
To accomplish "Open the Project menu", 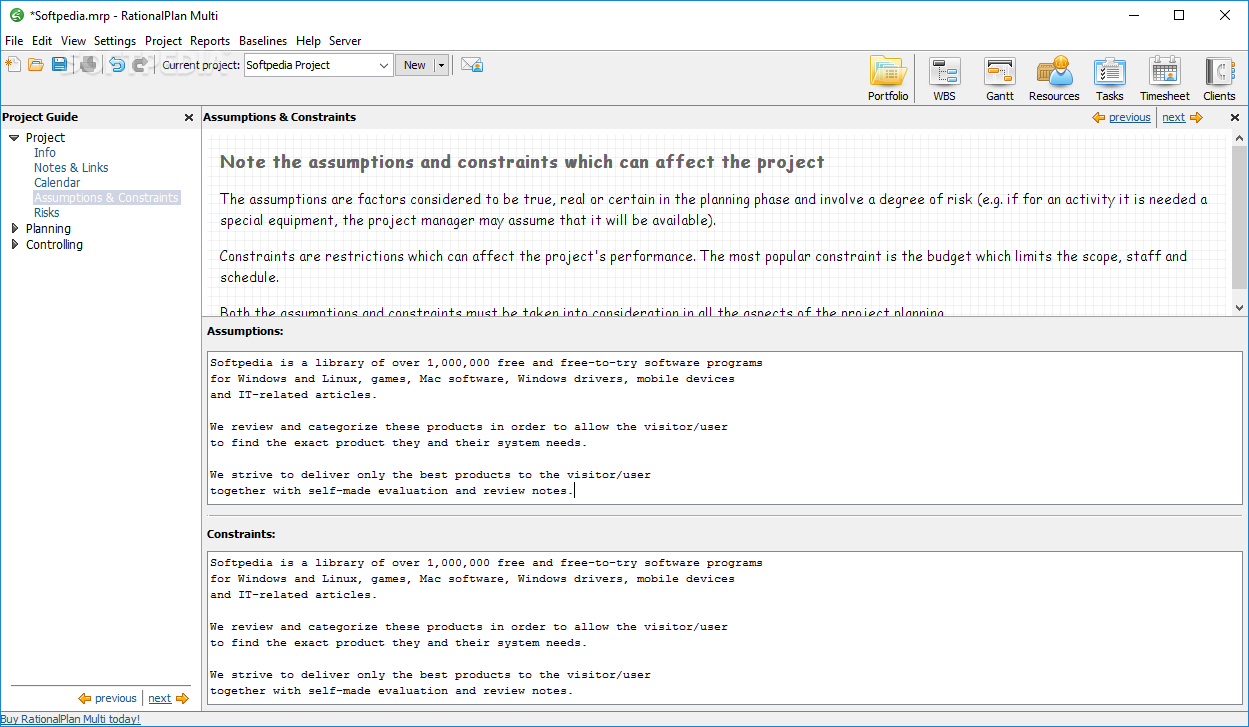I will click(163, 41).
